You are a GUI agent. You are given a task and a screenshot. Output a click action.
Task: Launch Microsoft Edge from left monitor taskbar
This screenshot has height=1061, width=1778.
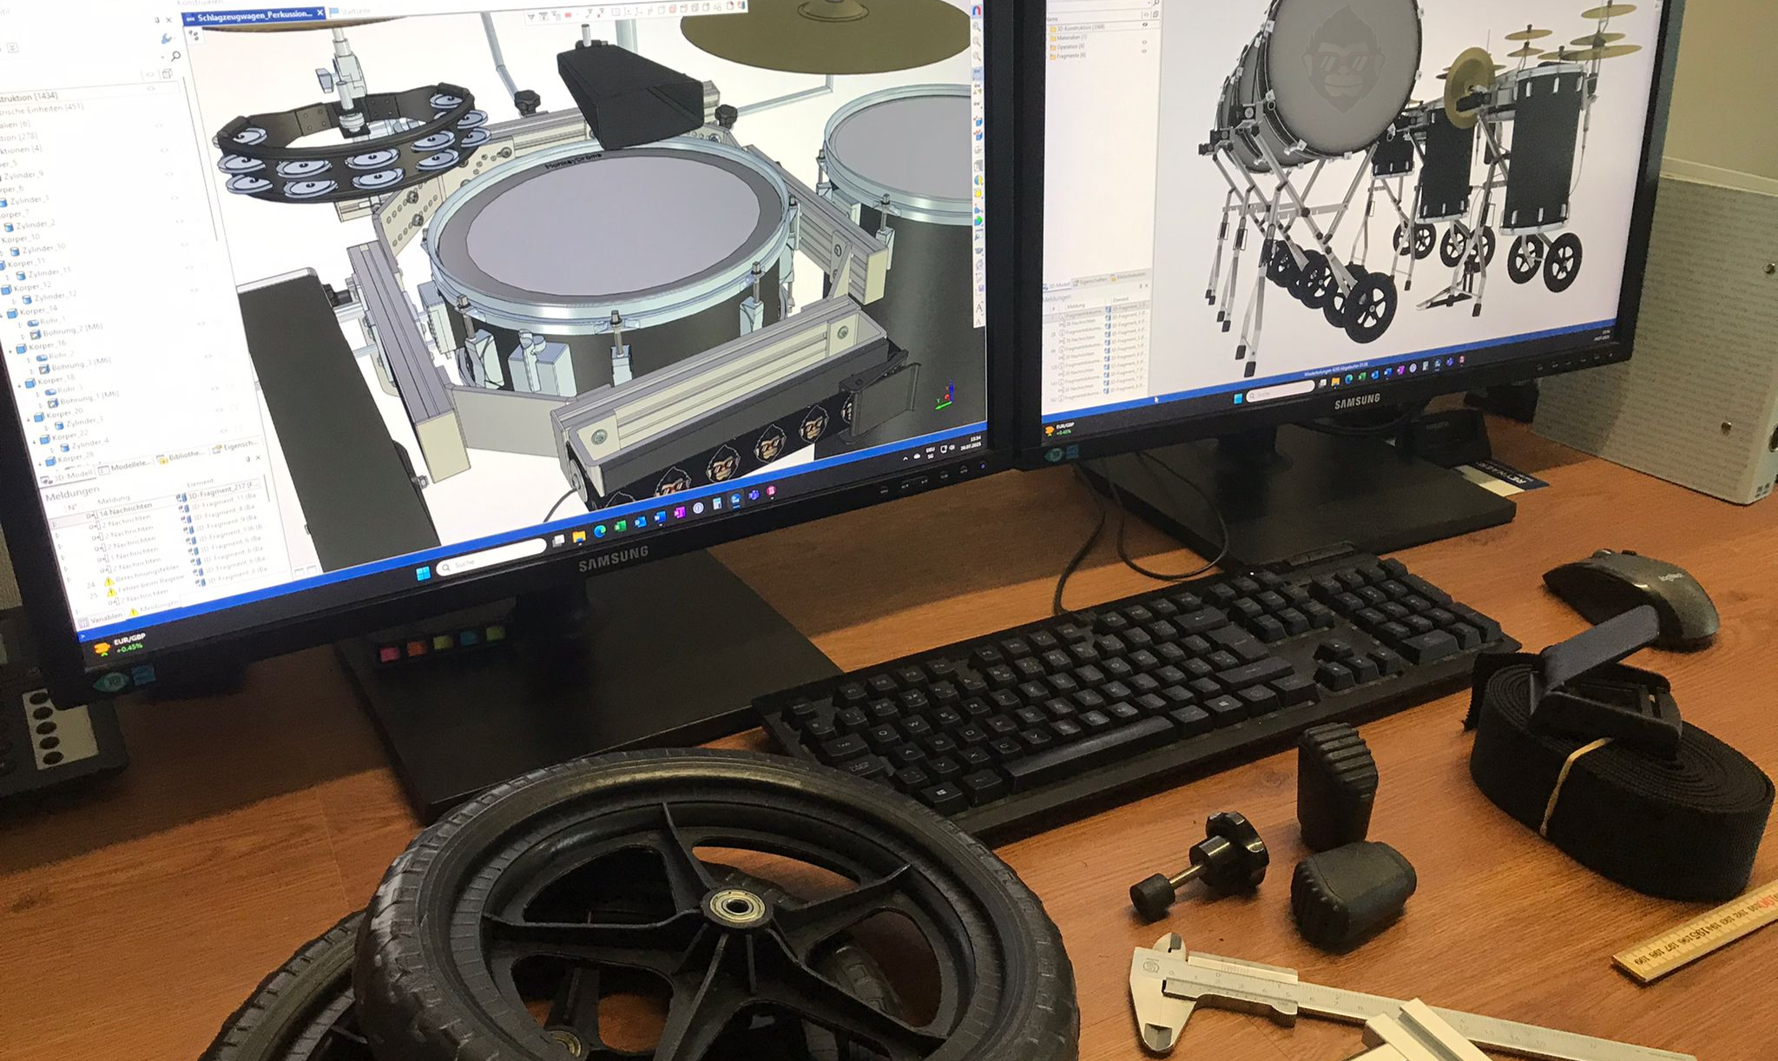tap(600, 531)
